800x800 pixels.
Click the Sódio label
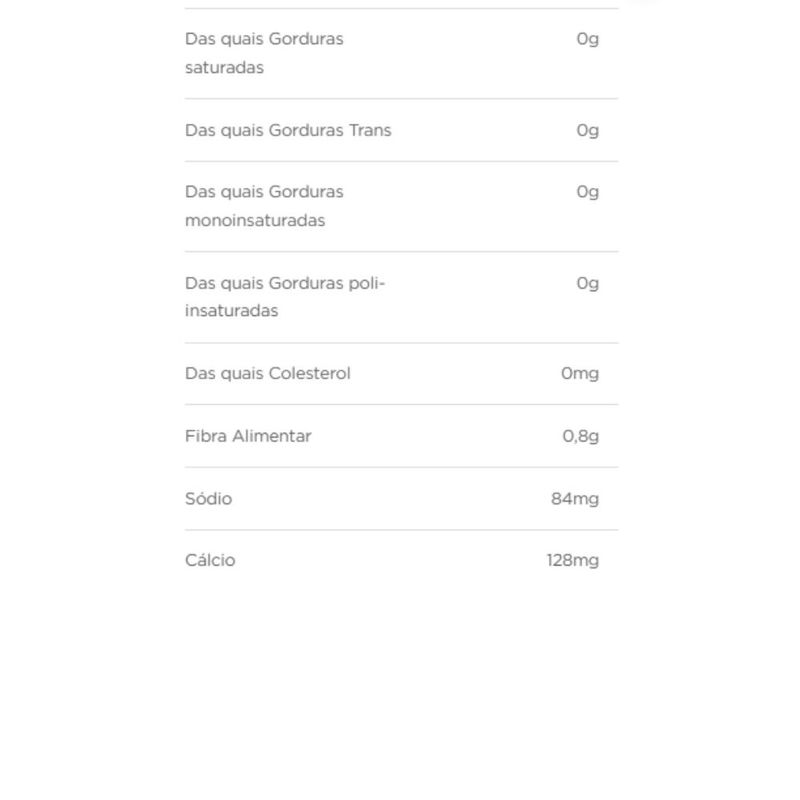(208, 498)
